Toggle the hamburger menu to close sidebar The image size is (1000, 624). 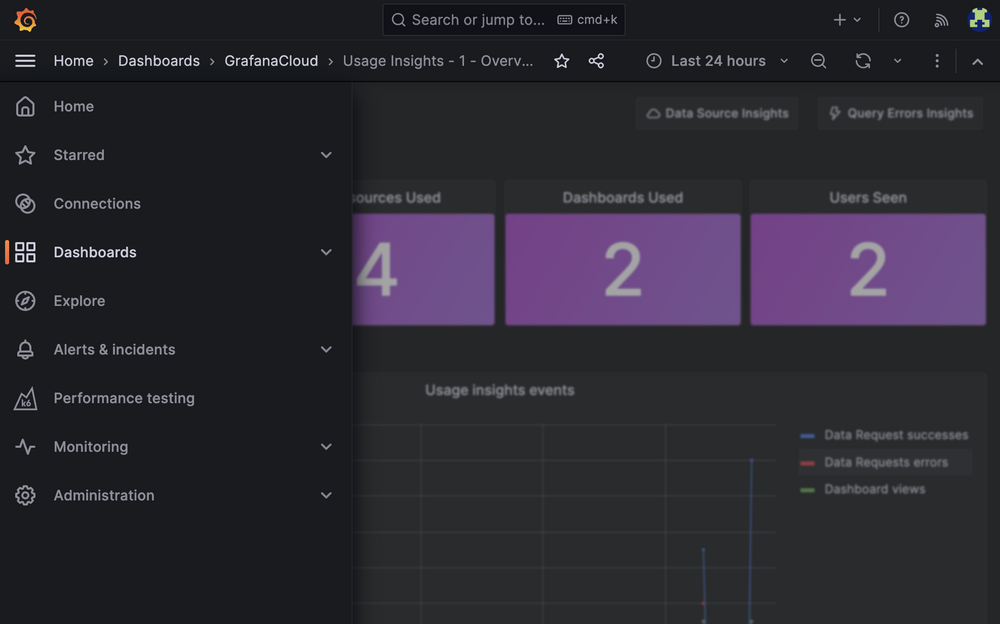click(x=25, y=60)
